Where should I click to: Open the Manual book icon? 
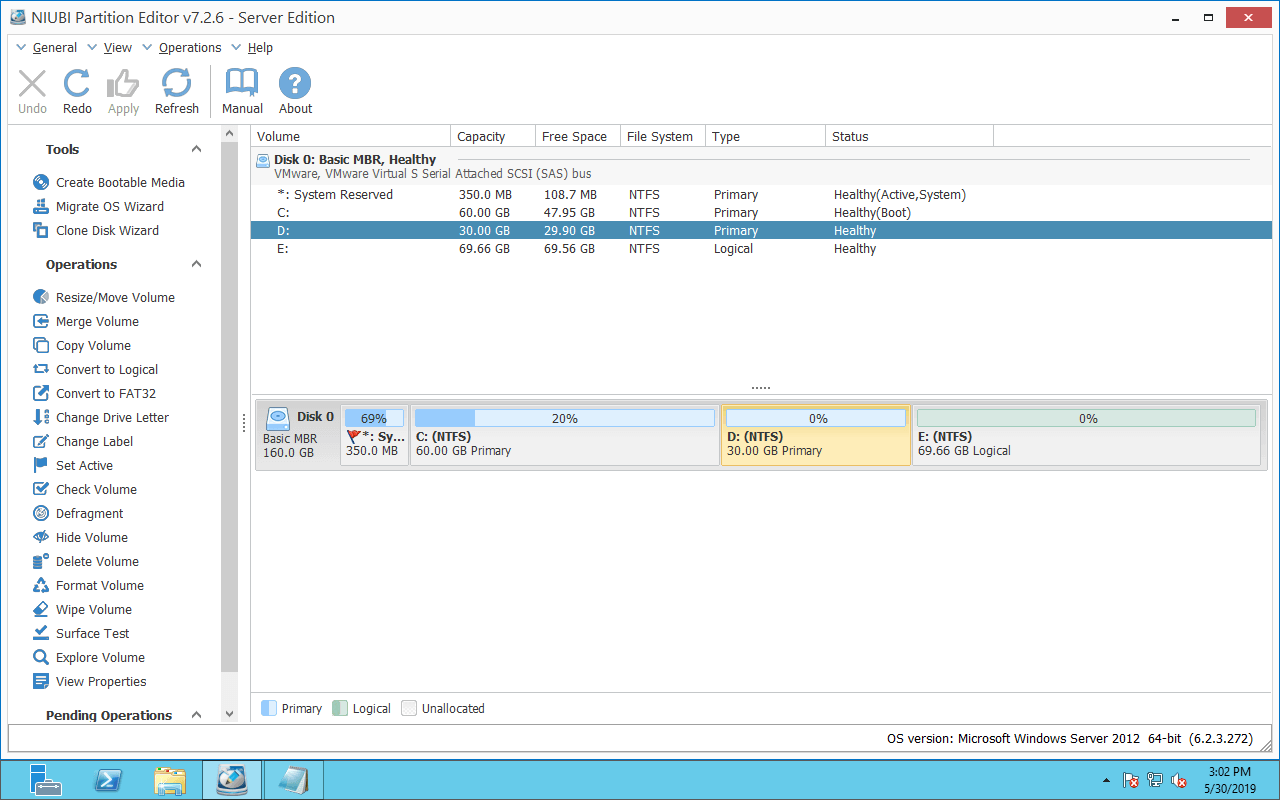point(242,91)
